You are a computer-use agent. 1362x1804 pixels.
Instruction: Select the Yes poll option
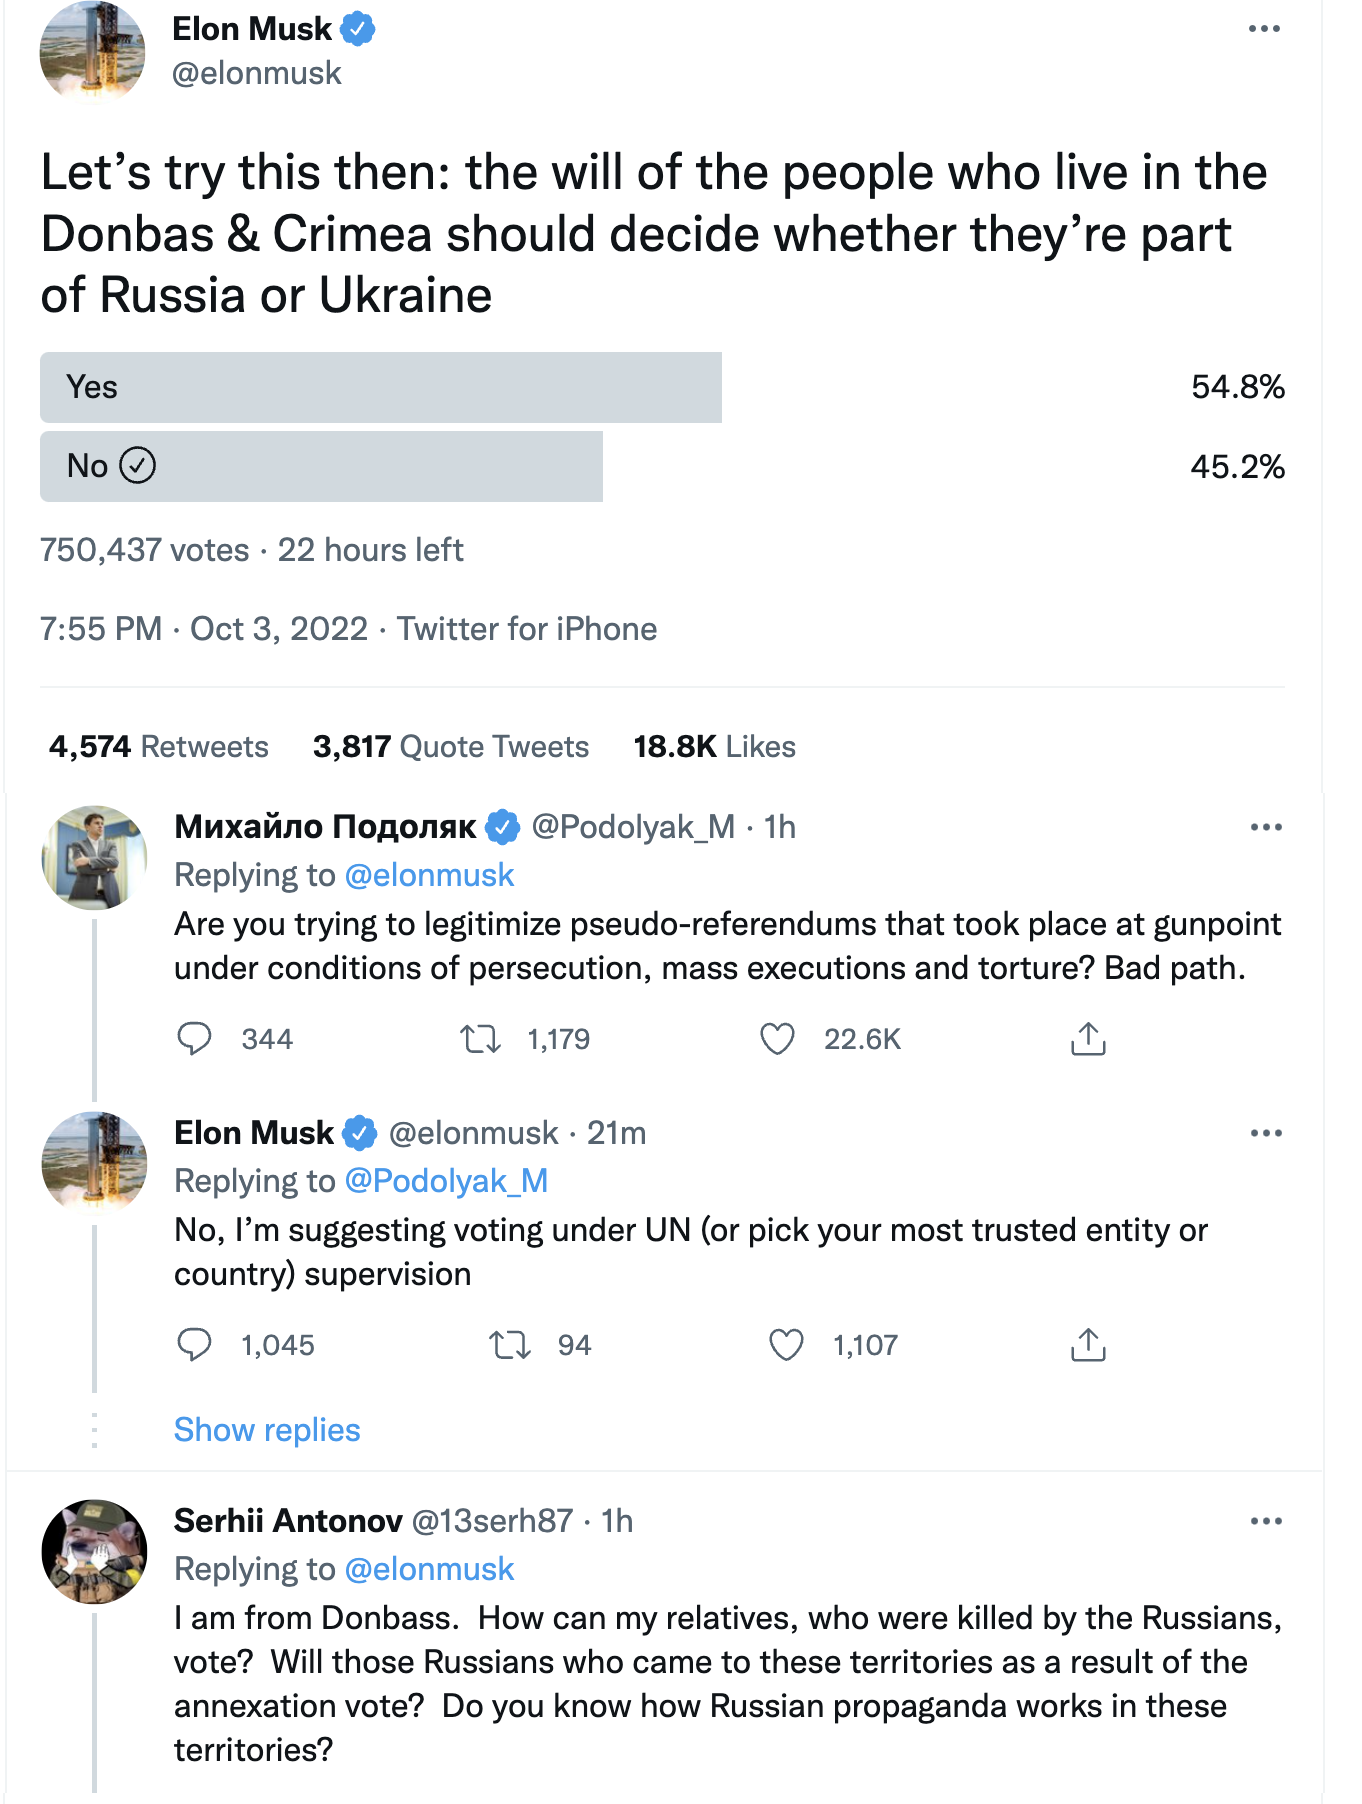pos(380,387)
